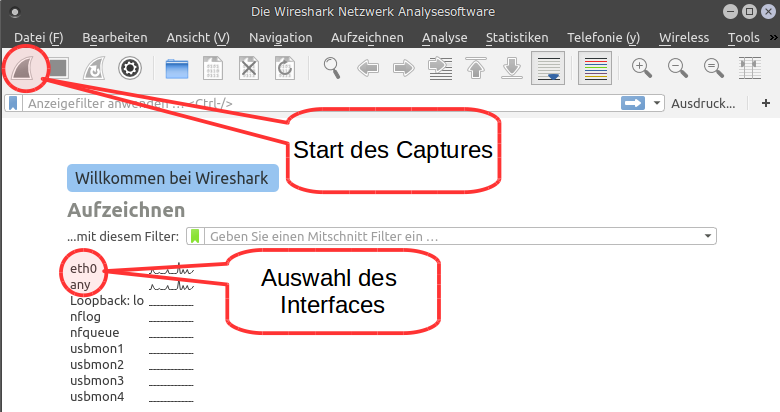The width and height of the screenshot is (780, 412).
Task: Toggle packet list colorization
Action: tap(595, 68)
